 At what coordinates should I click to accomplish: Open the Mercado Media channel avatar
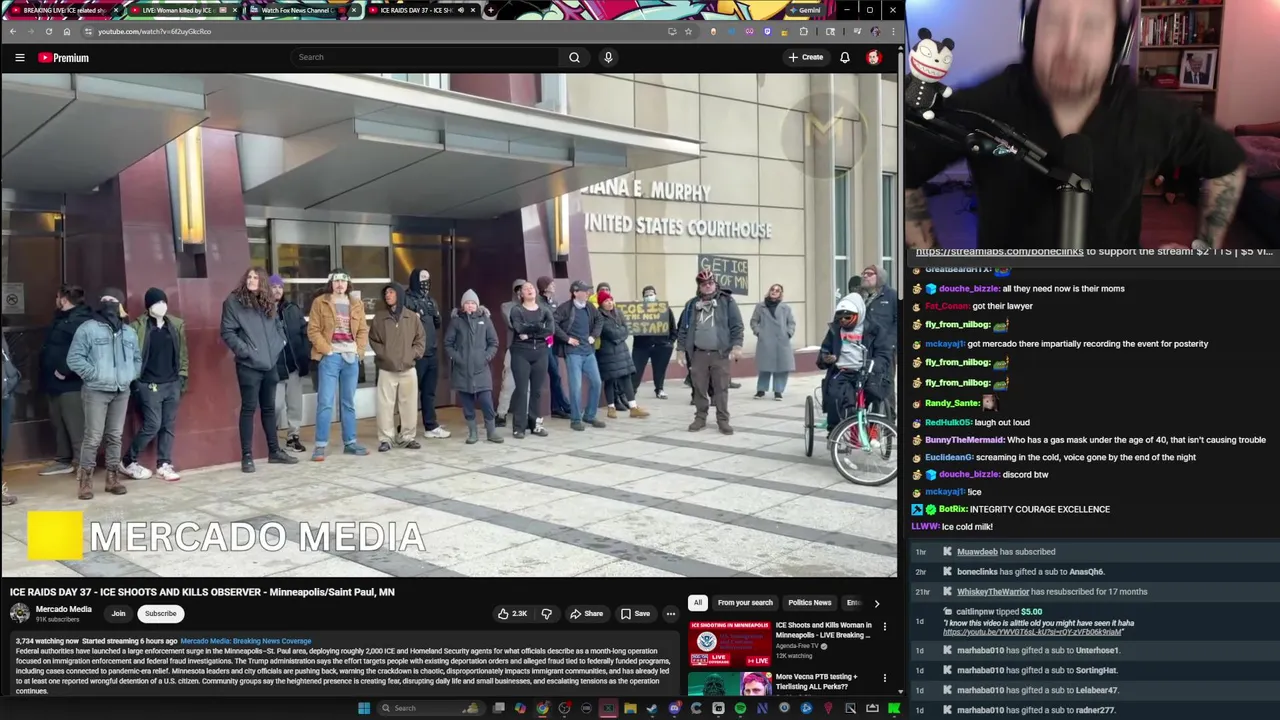pyautogui.click(x=20, y=614)
